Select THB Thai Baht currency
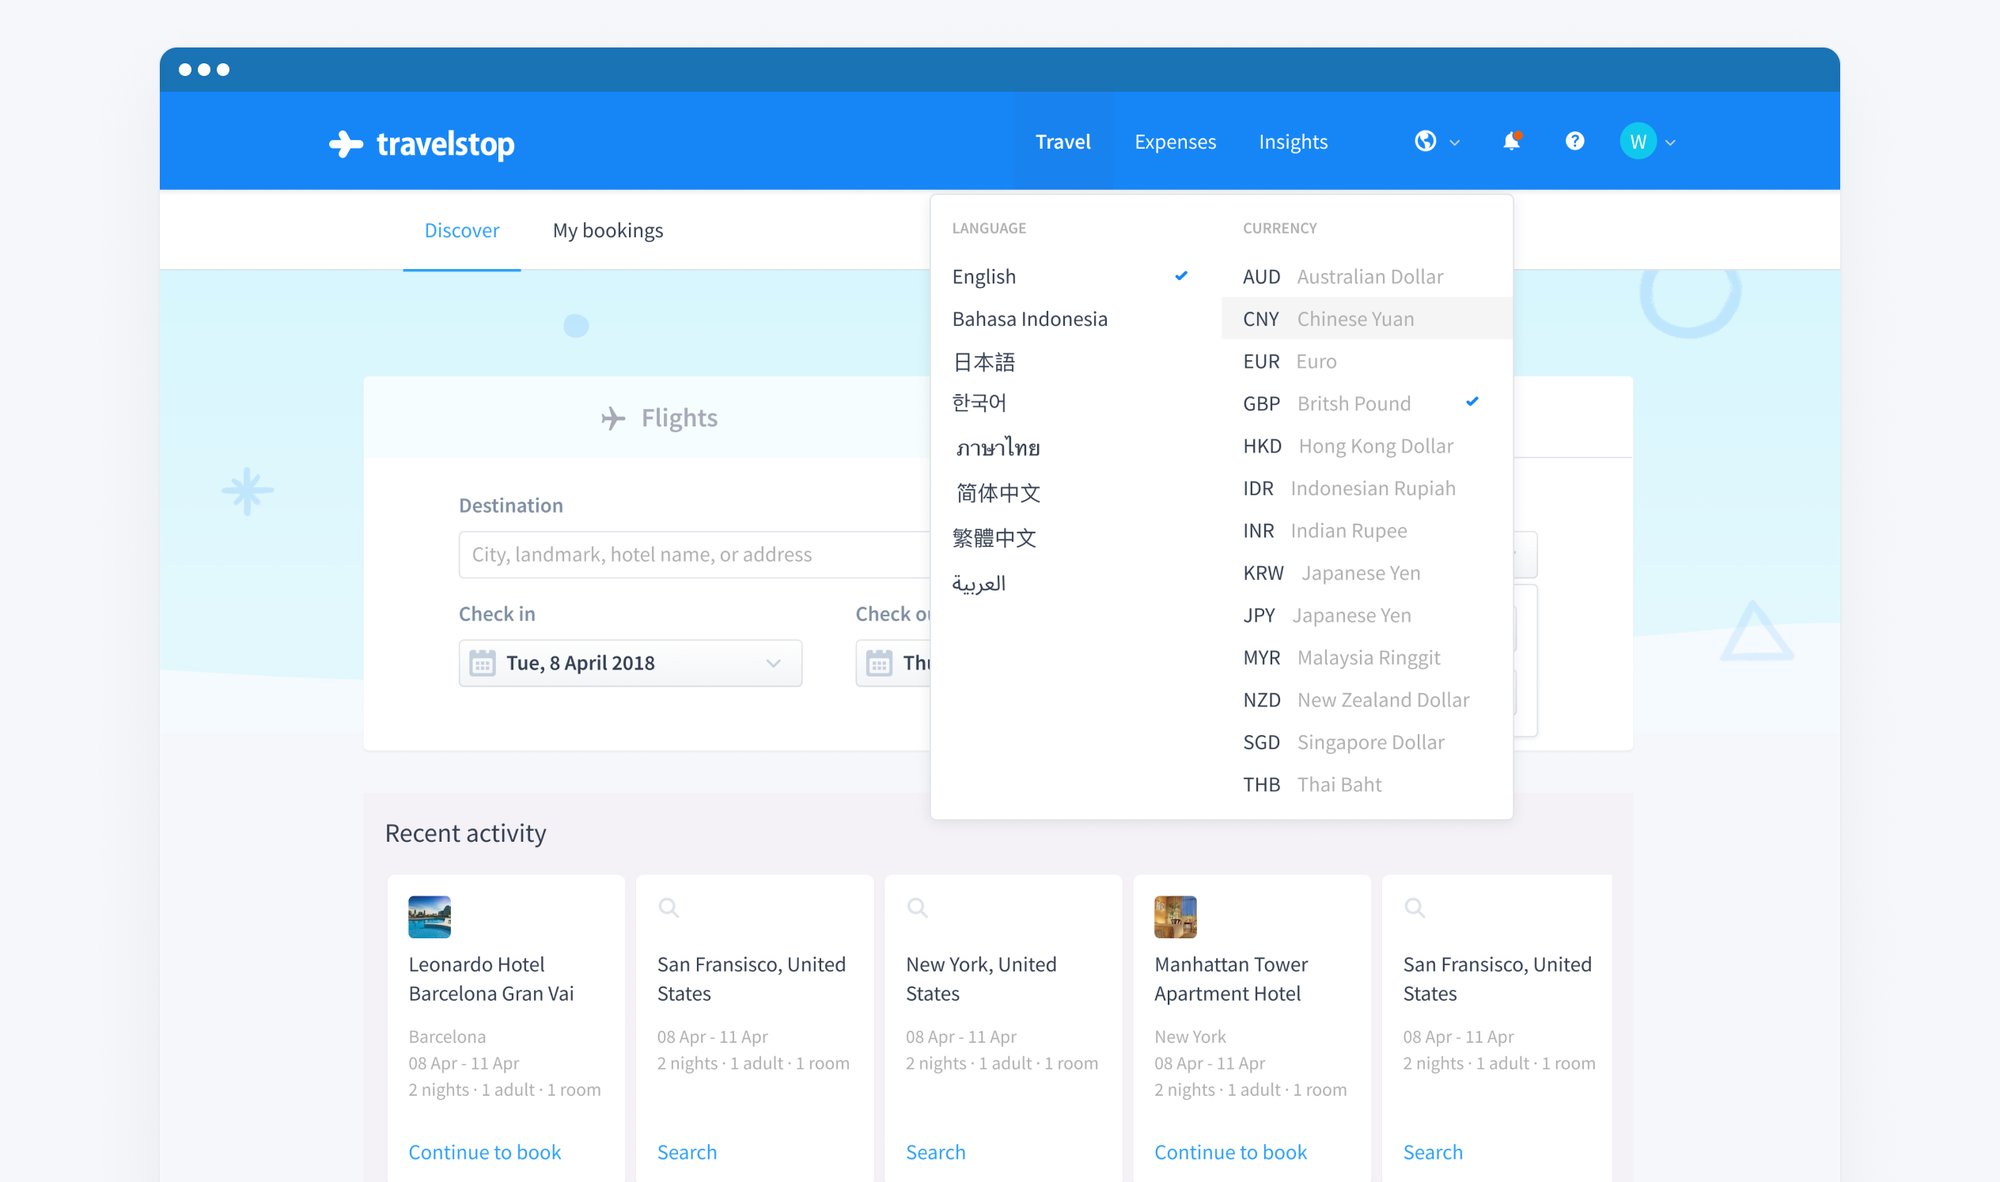The width and height of the screenshot is (2000, 1182). 1367,784
